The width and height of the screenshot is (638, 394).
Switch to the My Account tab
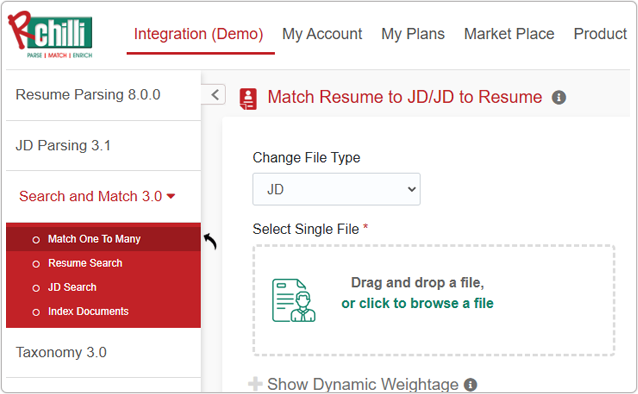pyautogui.click(x=322, y=34)
